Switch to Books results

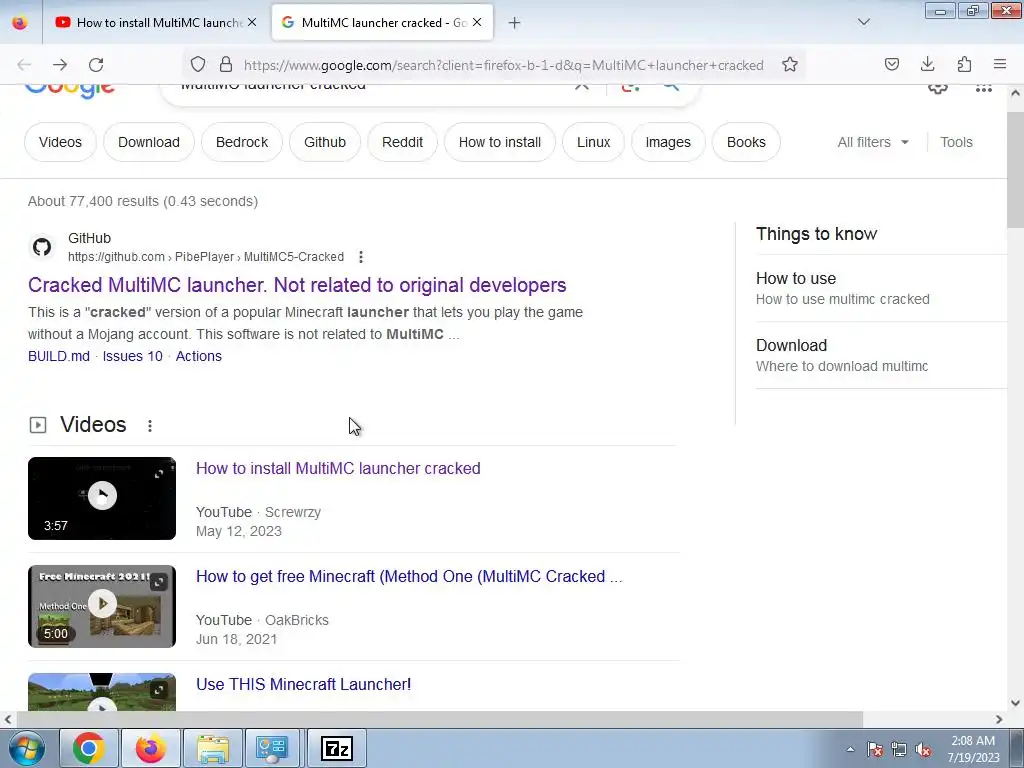[746, 142]
